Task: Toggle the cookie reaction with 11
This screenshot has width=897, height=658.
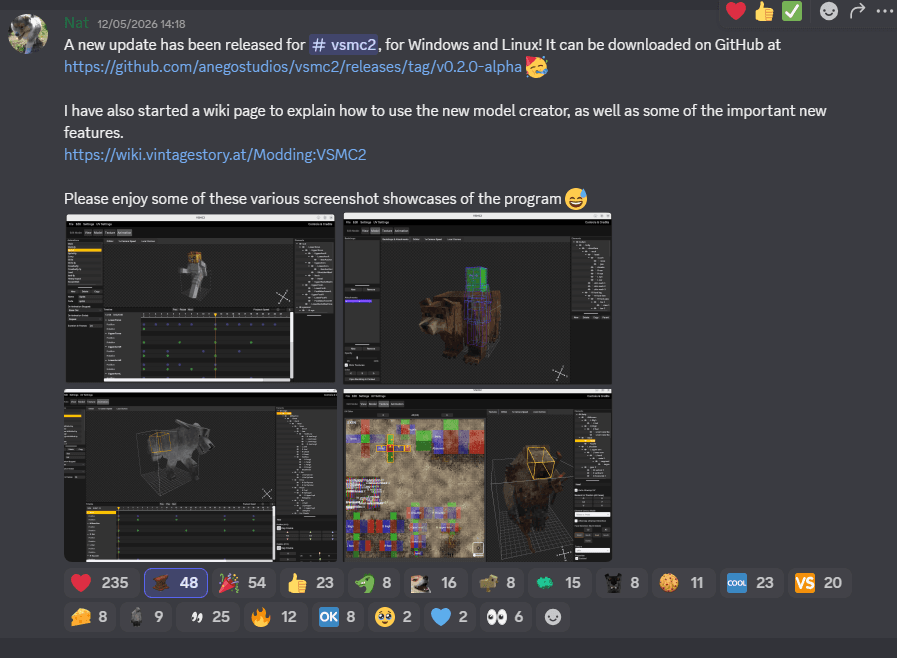Action: click(x=683, y=583)
